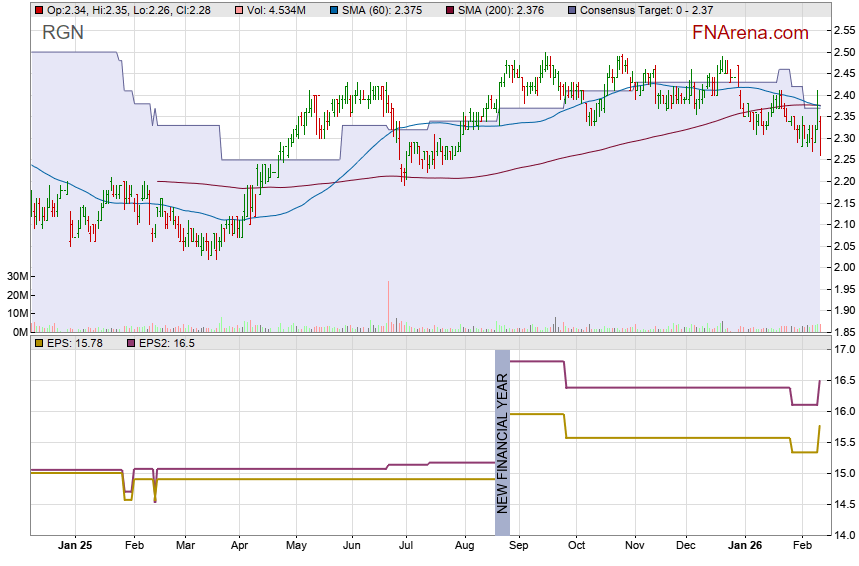The height and width of the screenshot is (566, 859).
Task: Select the RGN ticker label
Action: 63,33
